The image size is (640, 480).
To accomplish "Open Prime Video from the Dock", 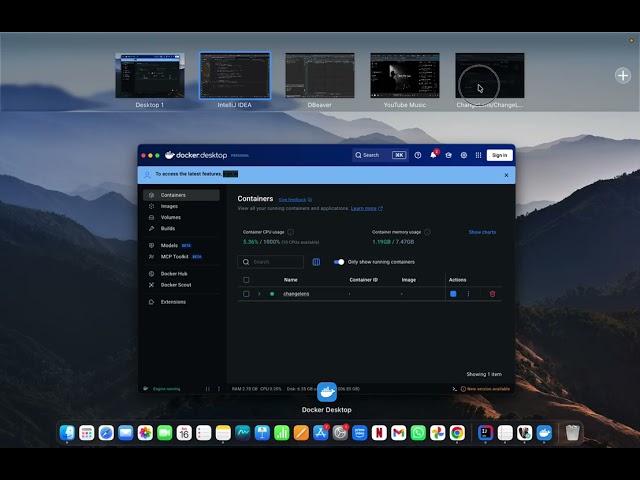I will click(360, 433).
